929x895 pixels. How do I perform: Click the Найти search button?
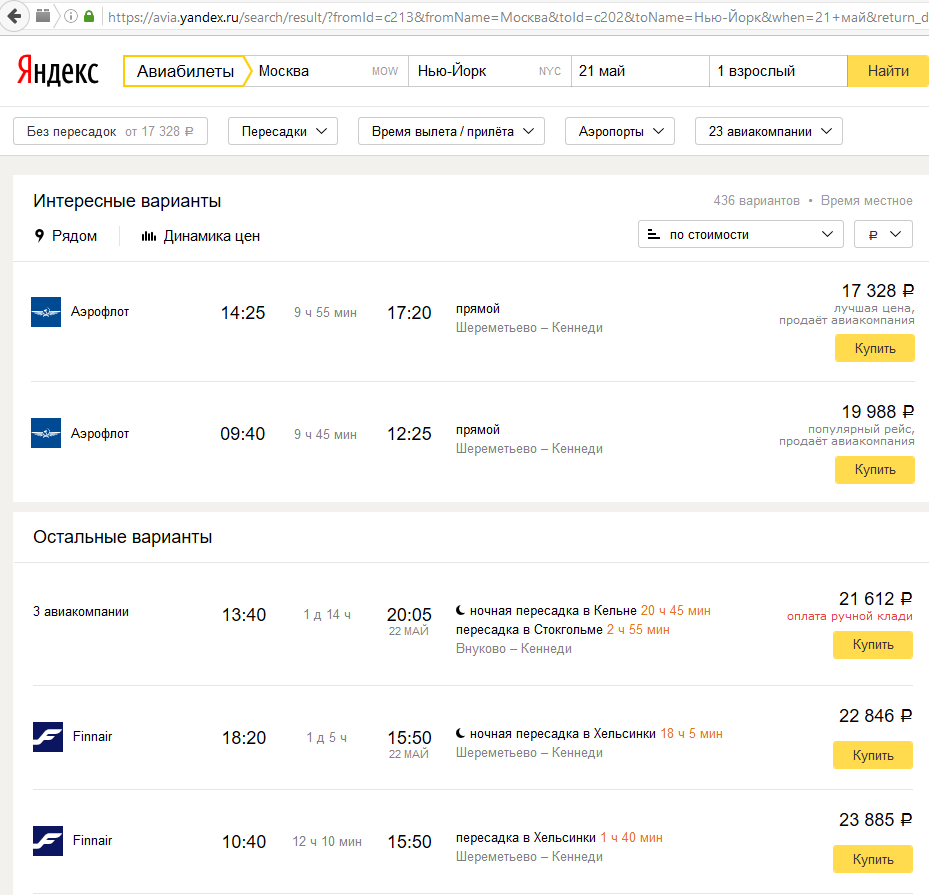[x=888, y=71]
